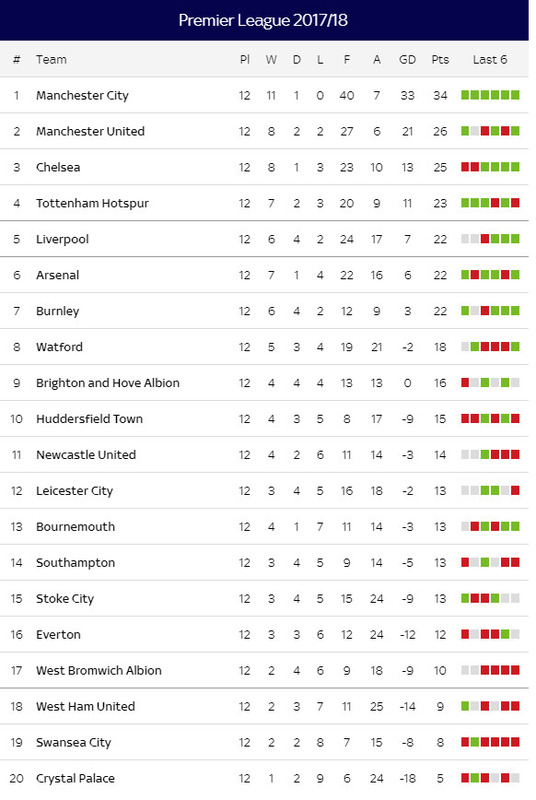Select the Chelsea team name
Image resolution: width=536 pixels, height=800 pixels.
(x=58, y=167)
